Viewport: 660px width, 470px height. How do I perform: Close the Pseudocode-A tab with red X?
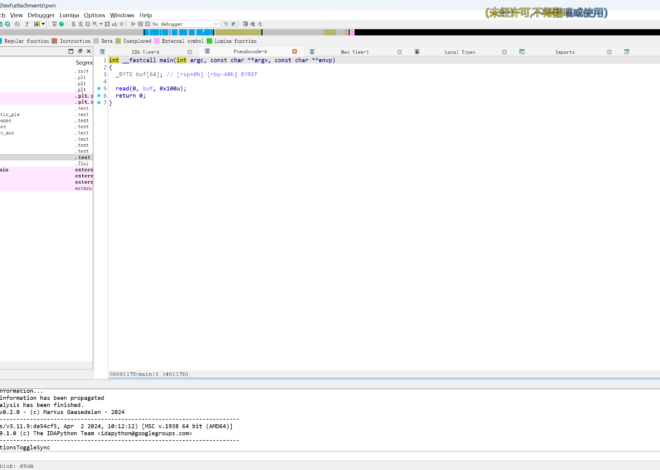point(295,51)
